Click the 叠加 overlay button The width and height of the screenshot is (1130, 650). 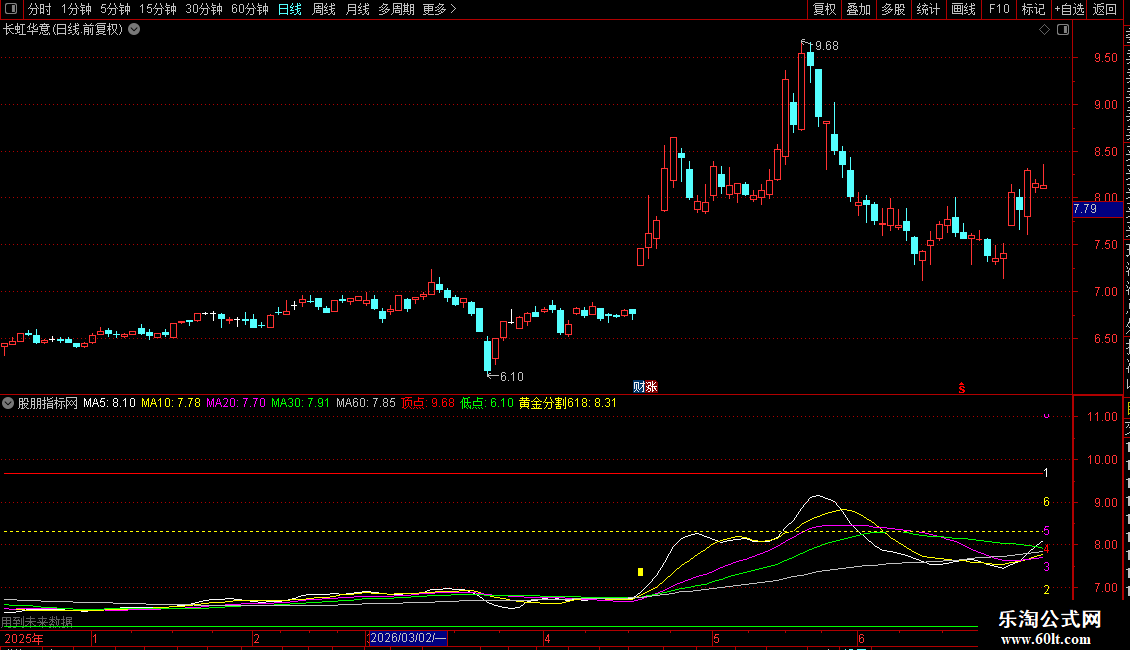click(x=858, y=9)
